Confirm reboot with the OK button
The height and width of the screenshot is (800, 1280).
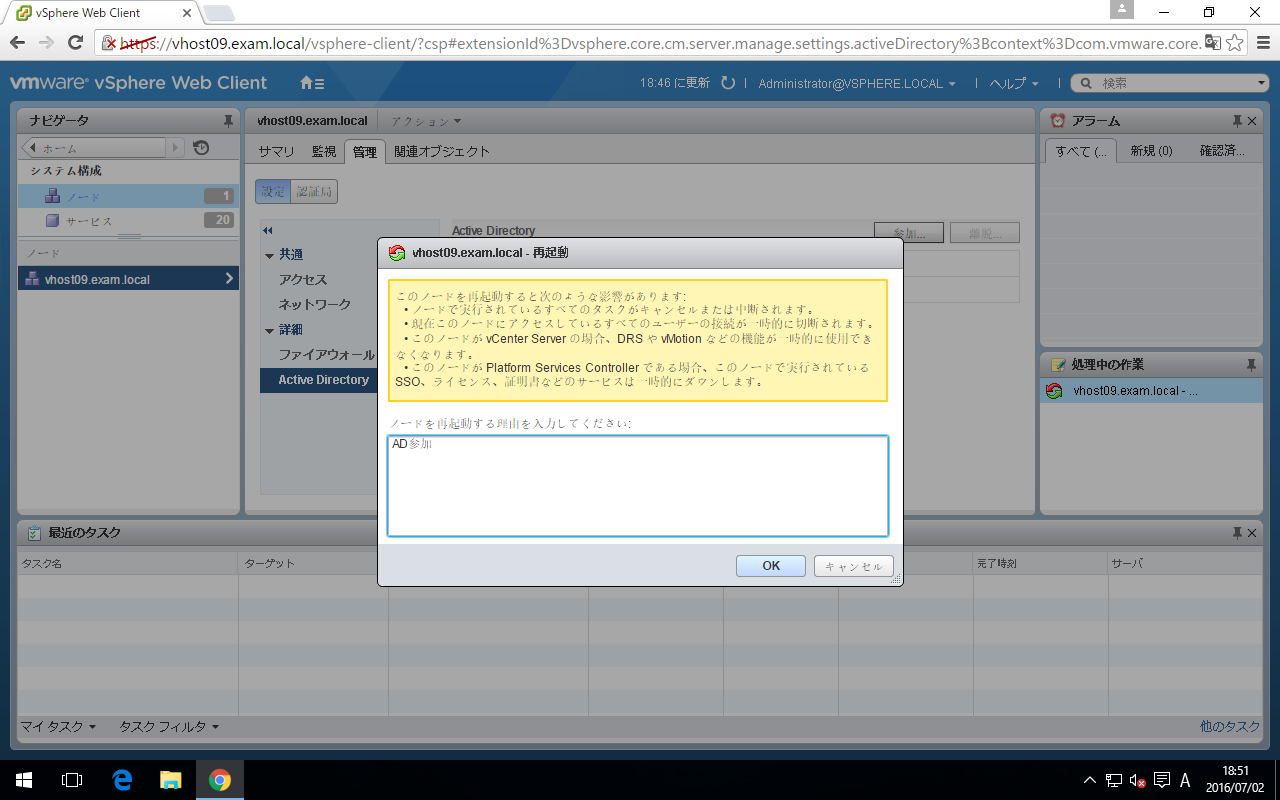tap(771, 566)
